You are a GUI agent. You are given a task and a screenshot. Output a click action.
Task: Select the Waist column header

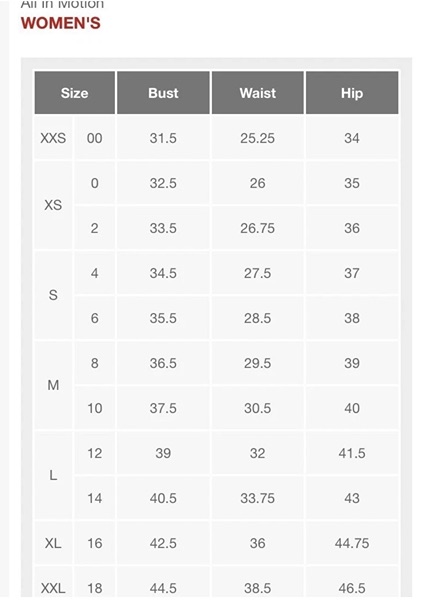tap(258, 93)
